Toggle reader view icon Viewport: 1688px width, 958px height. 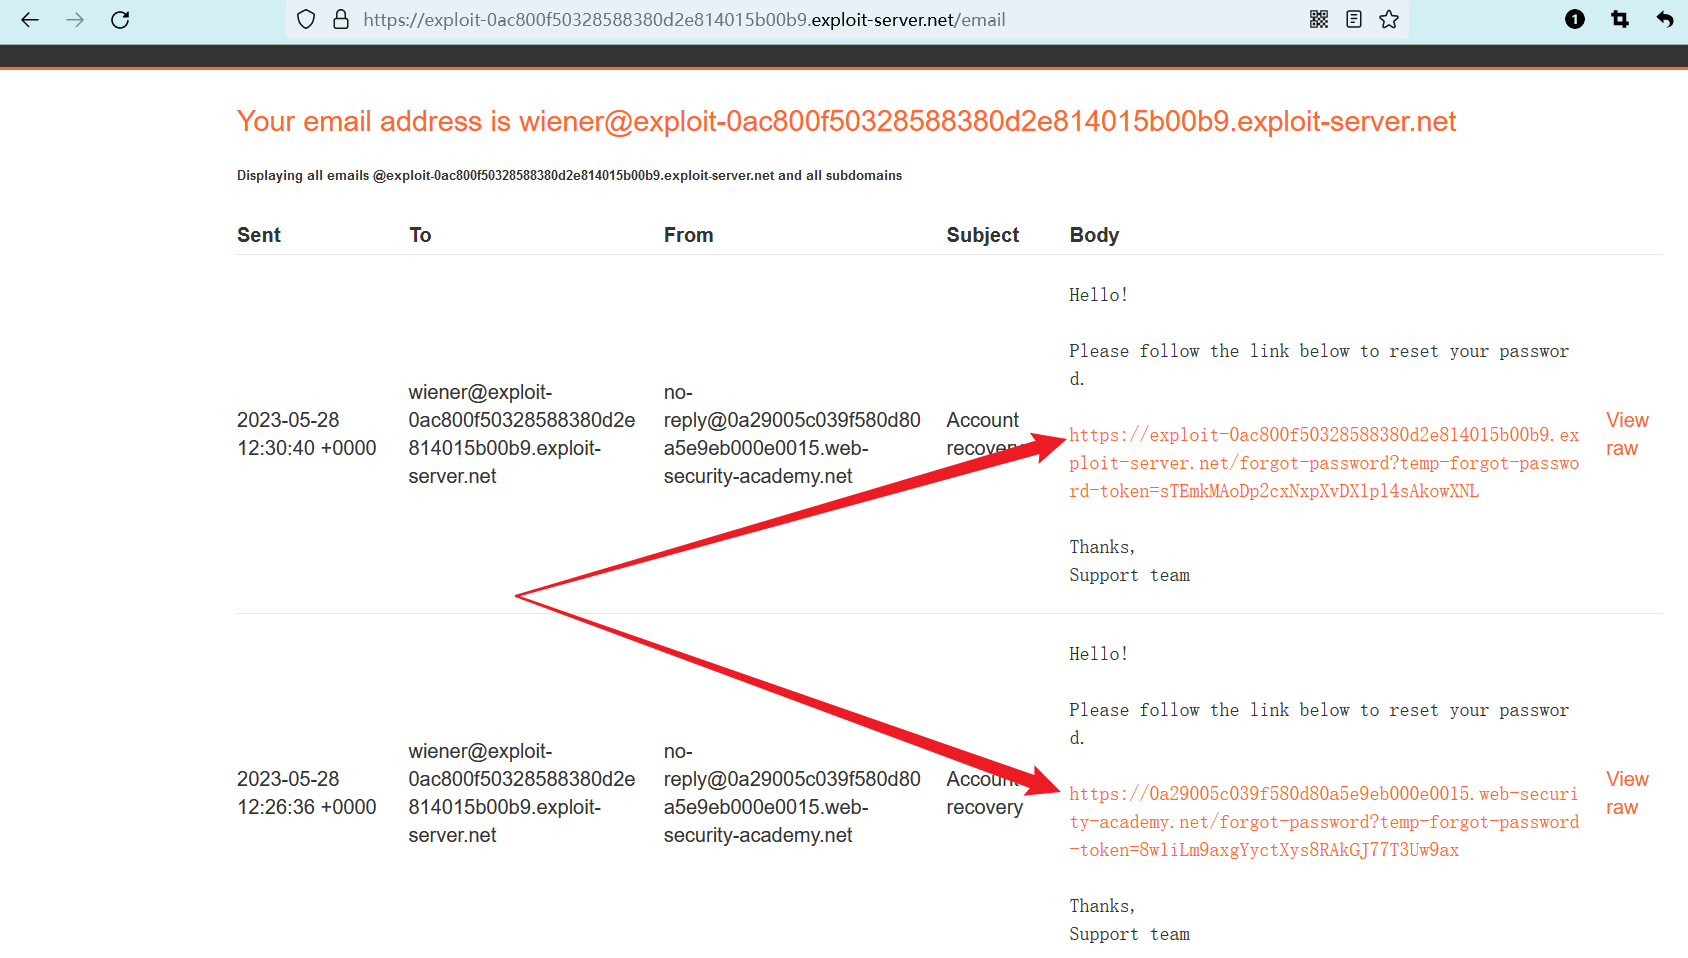1354,19
